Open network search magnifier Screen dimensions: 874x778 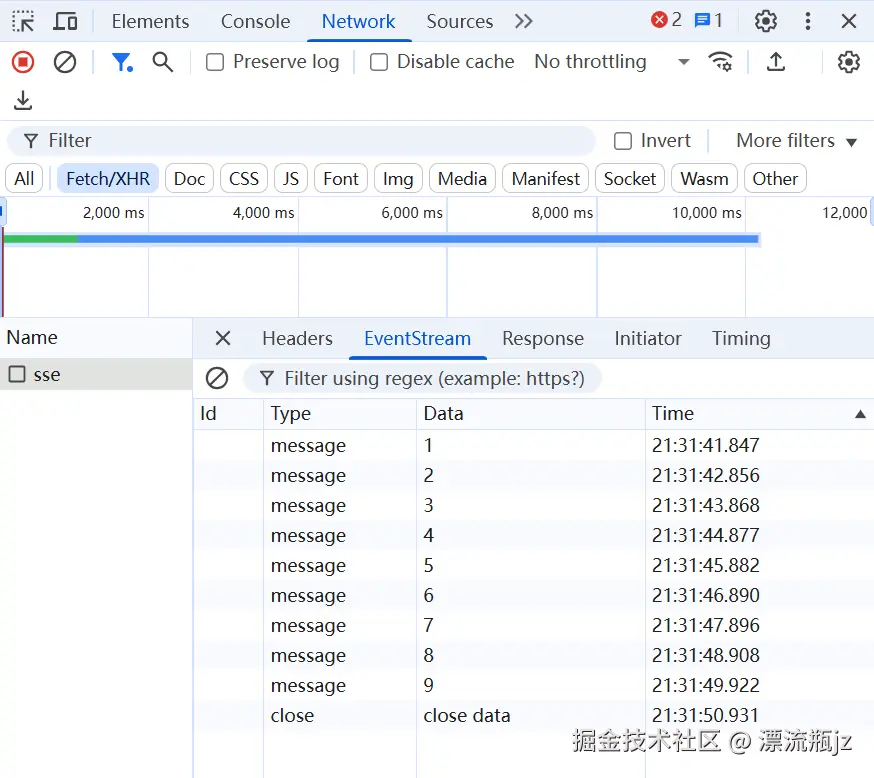point(163,62)
